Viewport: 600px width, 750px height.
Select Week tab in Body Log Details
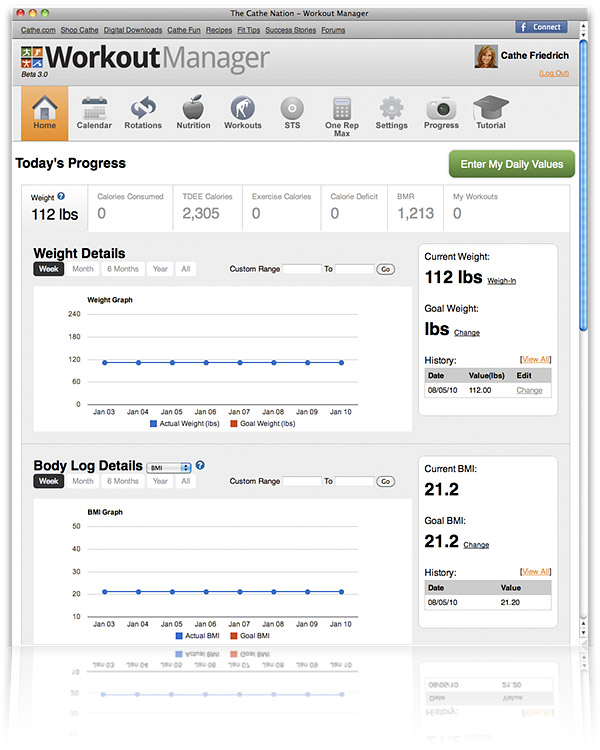coord(49,481)
